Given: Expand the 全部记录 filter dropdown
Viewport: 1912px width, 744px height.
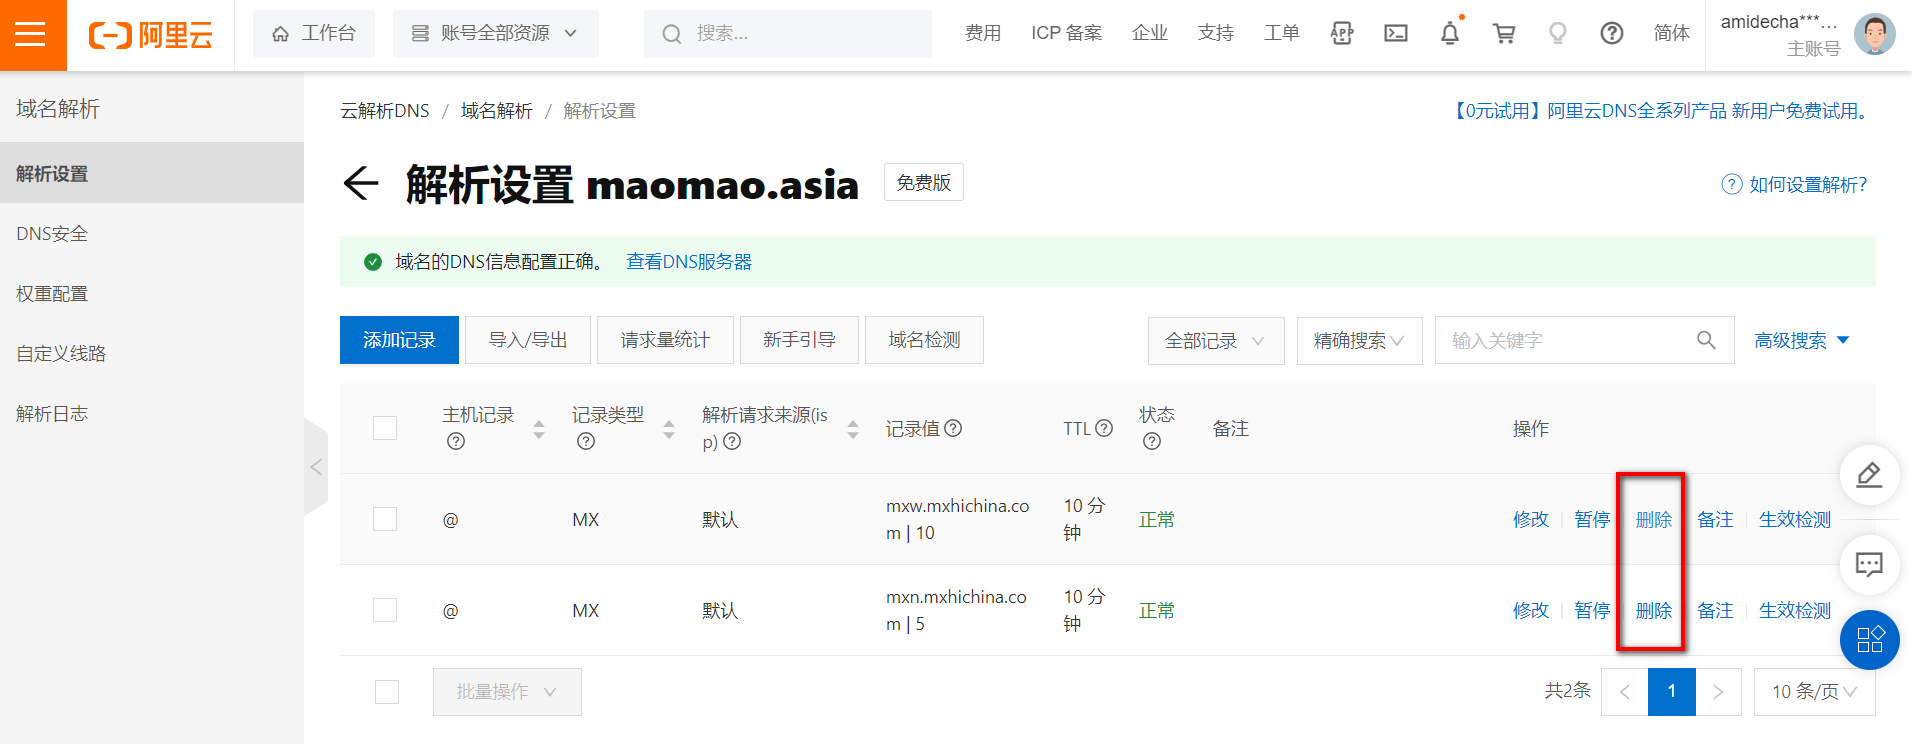Looking at the screenshot, I should click(1215, 341).
